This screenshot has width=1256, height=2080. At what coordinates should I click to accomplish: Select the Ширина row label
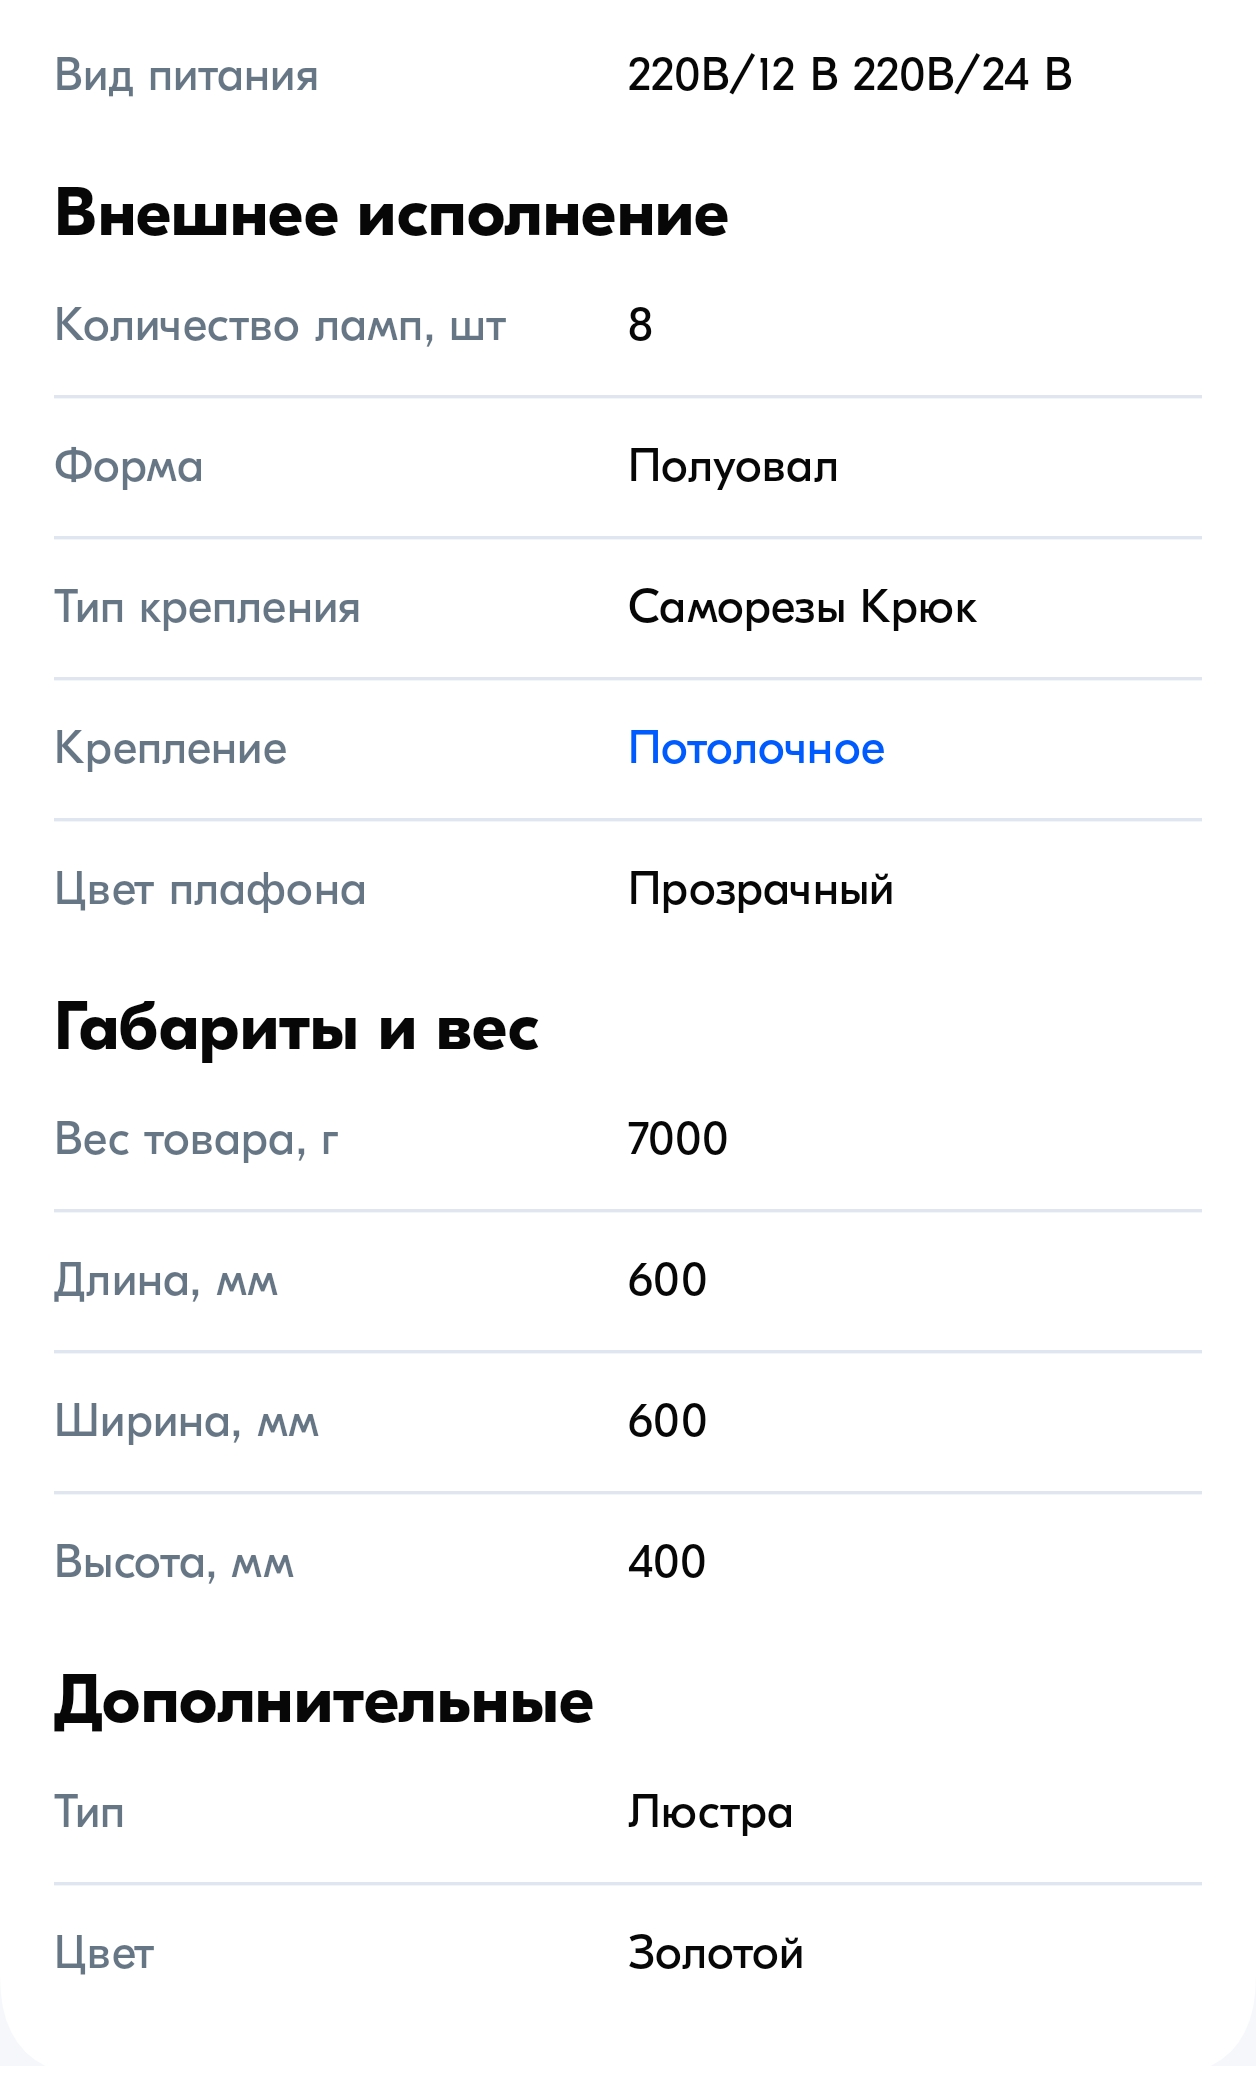tap(187, 1418)
